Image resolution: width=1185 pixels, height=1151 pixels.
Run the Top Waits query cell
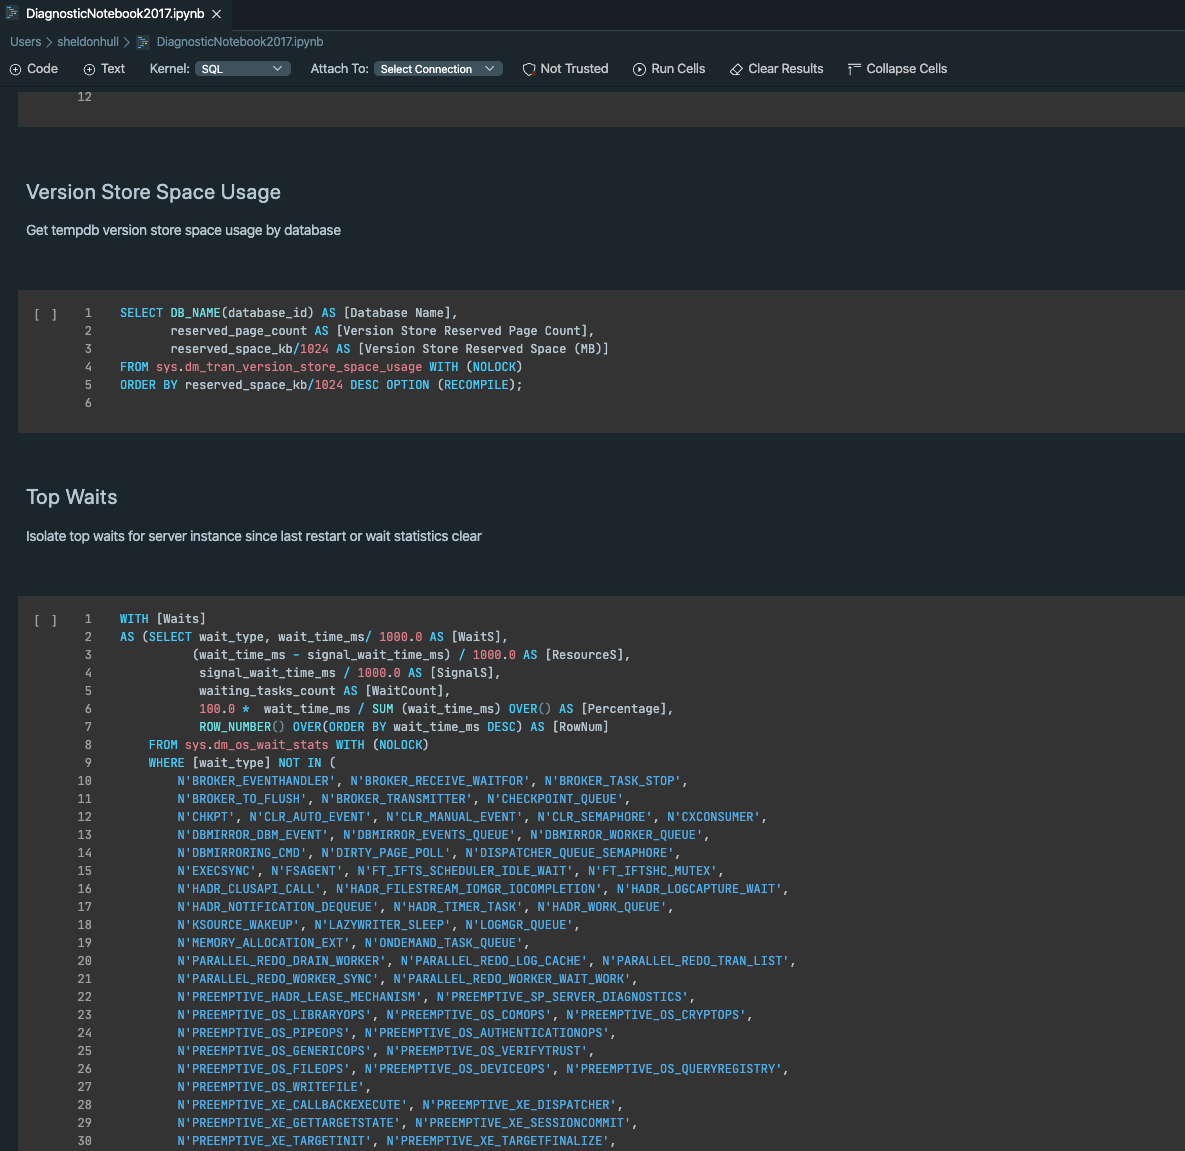46,619
